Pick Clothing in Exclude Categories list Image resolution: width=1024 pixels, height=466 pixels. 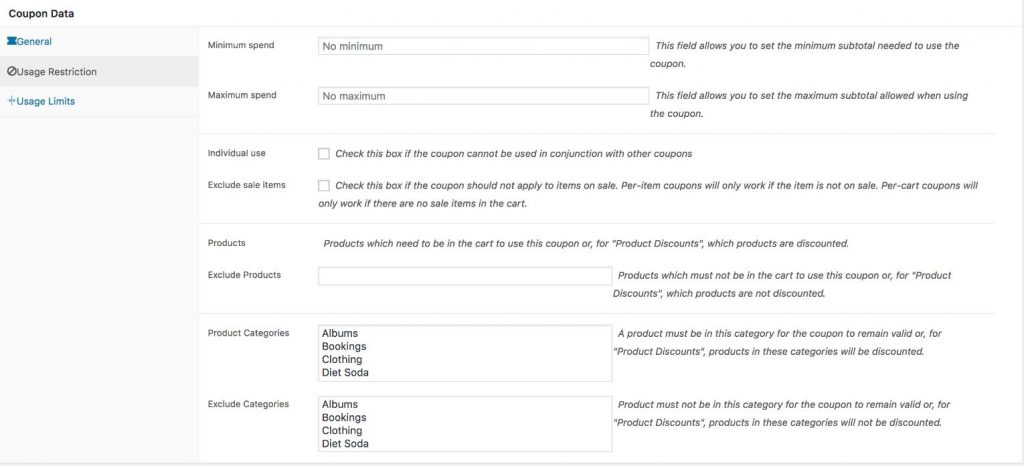342,431
